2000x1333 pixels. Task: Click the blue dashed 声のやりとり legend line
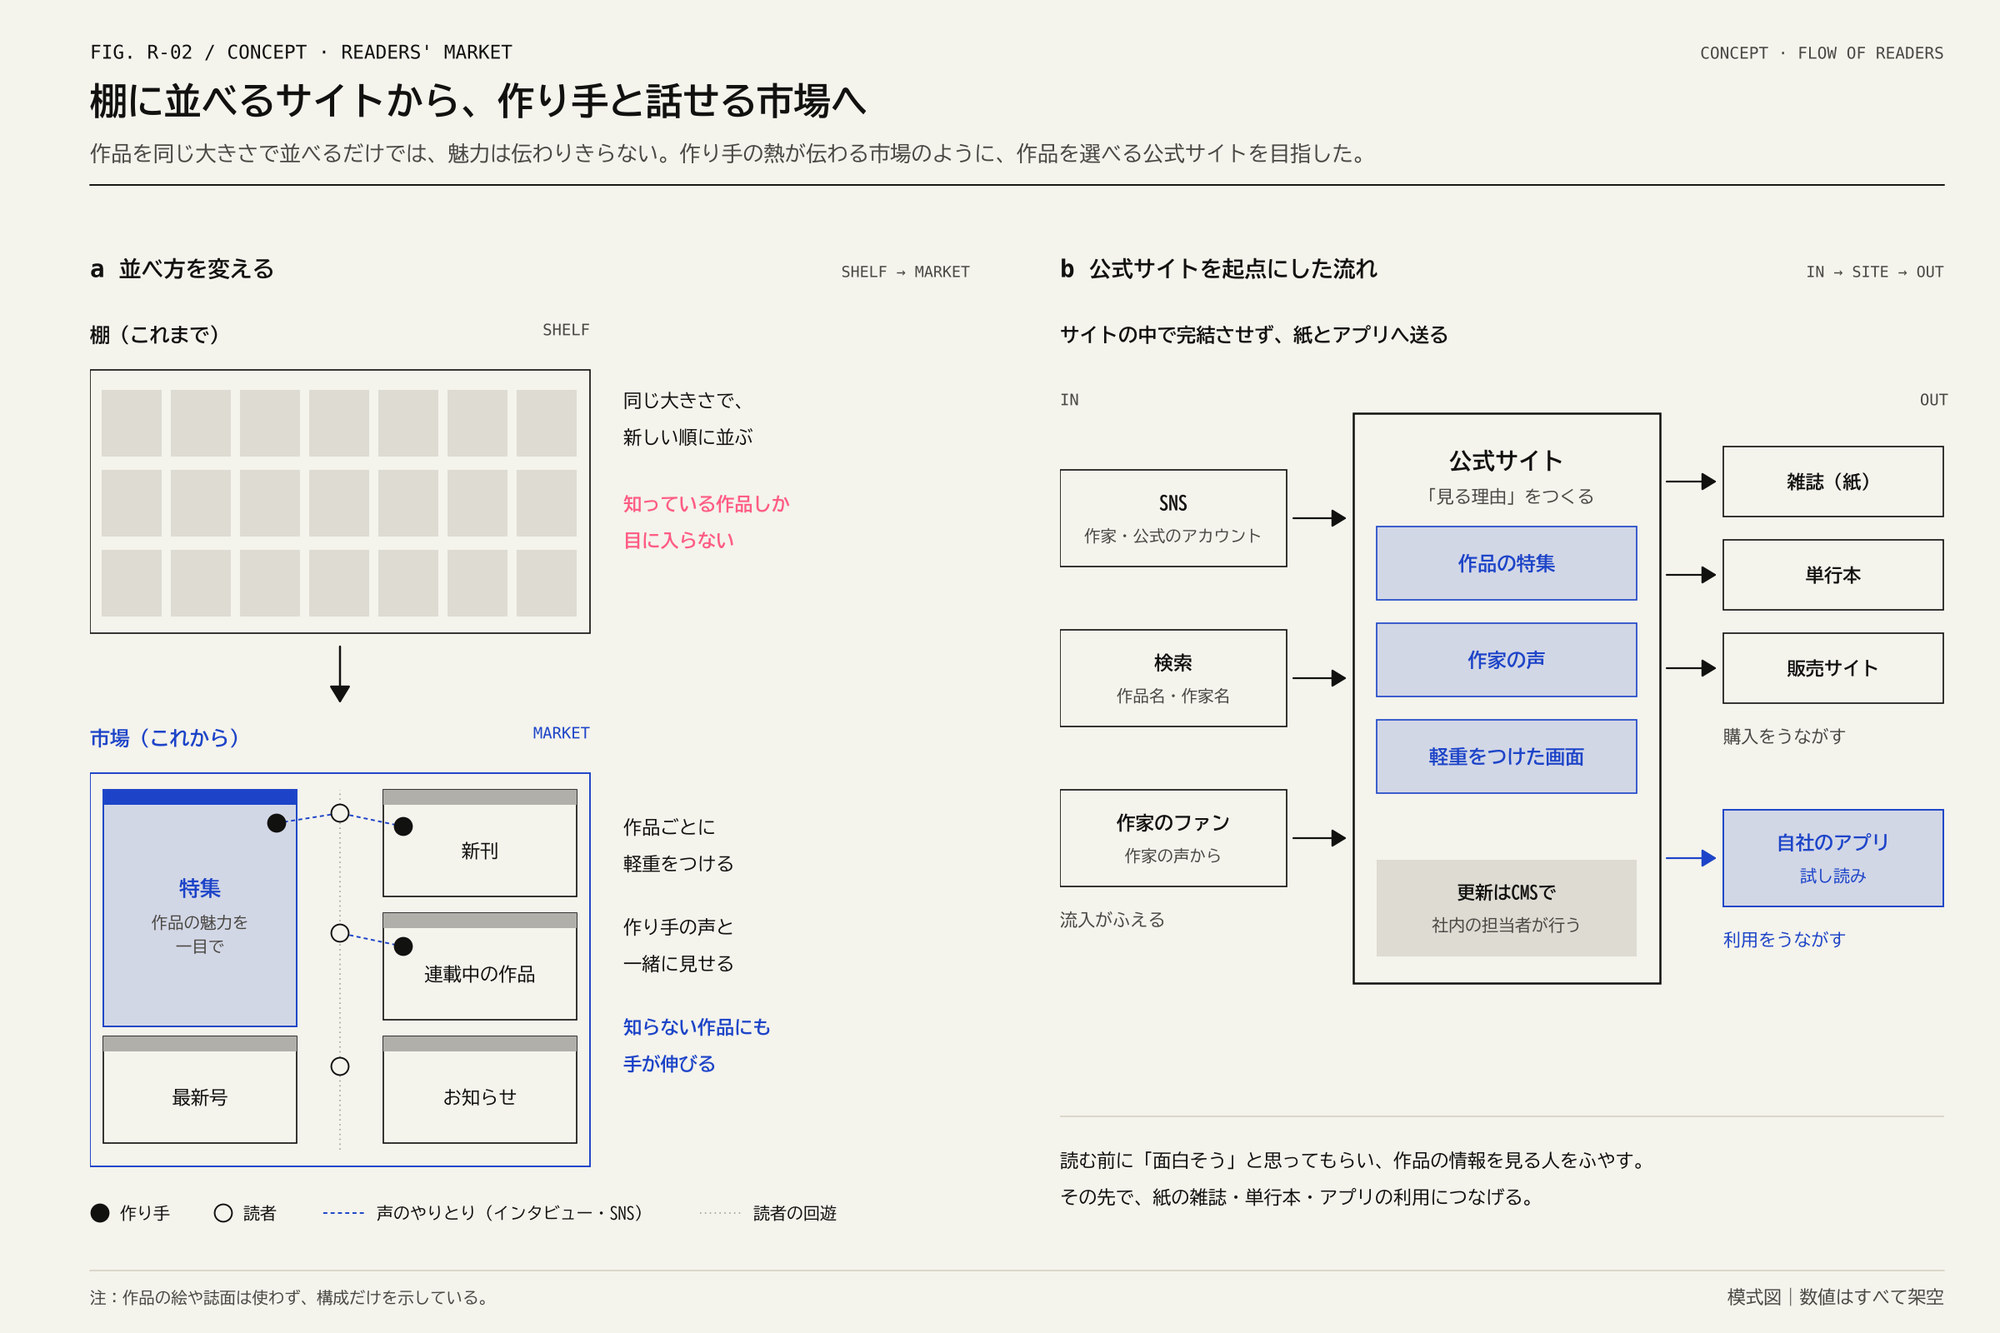[x=343, y=1213]
